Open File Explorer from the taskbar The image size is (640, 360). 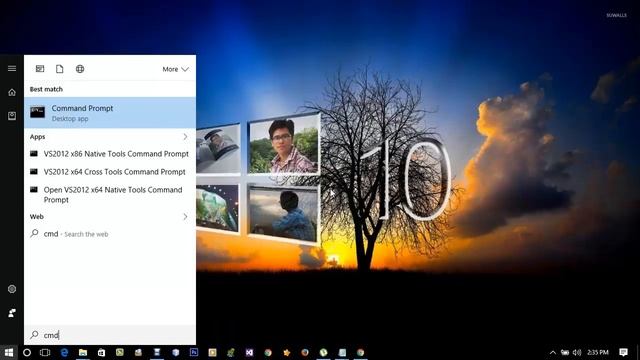(83, 352)
